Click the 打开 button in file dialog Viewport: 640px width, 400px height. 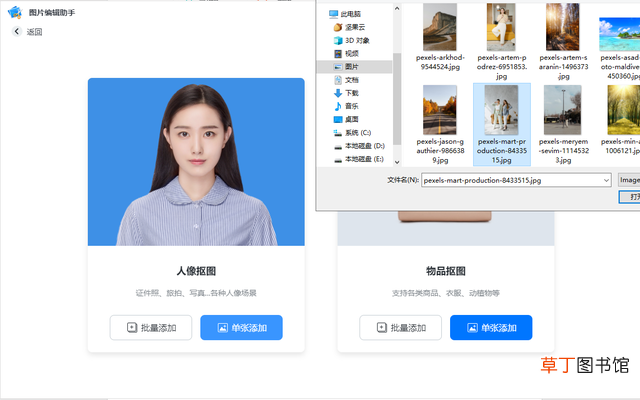(x=630, y=197)
